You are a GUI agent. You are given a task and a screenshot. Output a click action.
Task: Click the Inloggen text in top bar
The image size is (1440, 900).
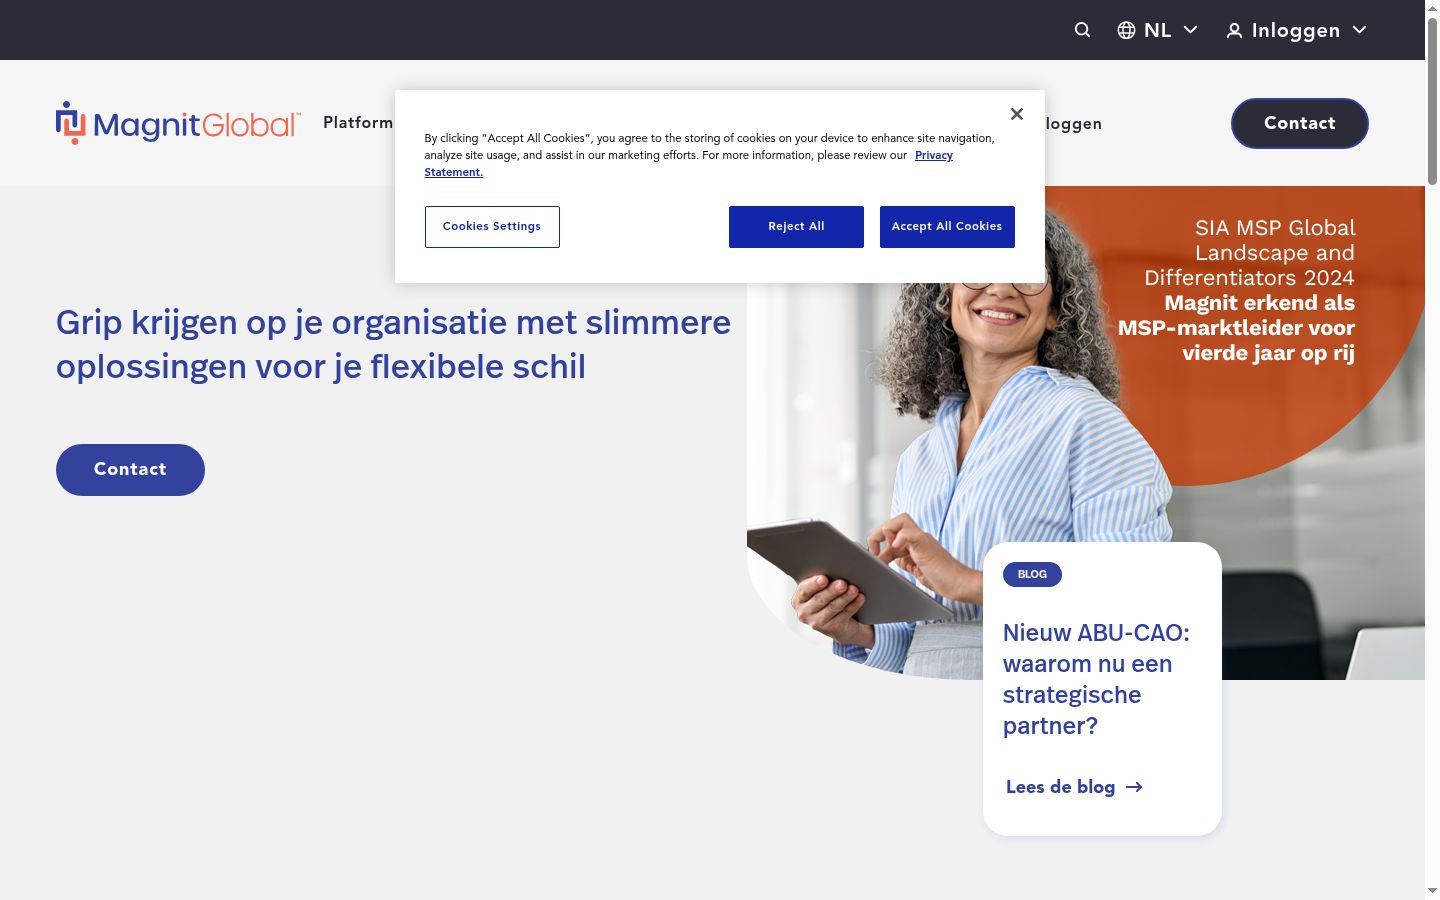point(1296,30)
